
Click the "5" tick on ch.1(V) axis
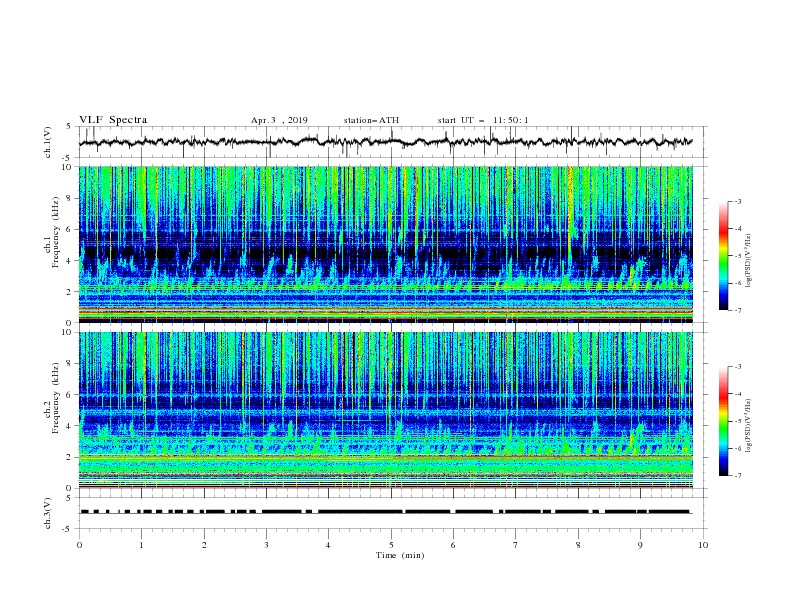click(x=69, y=126)
